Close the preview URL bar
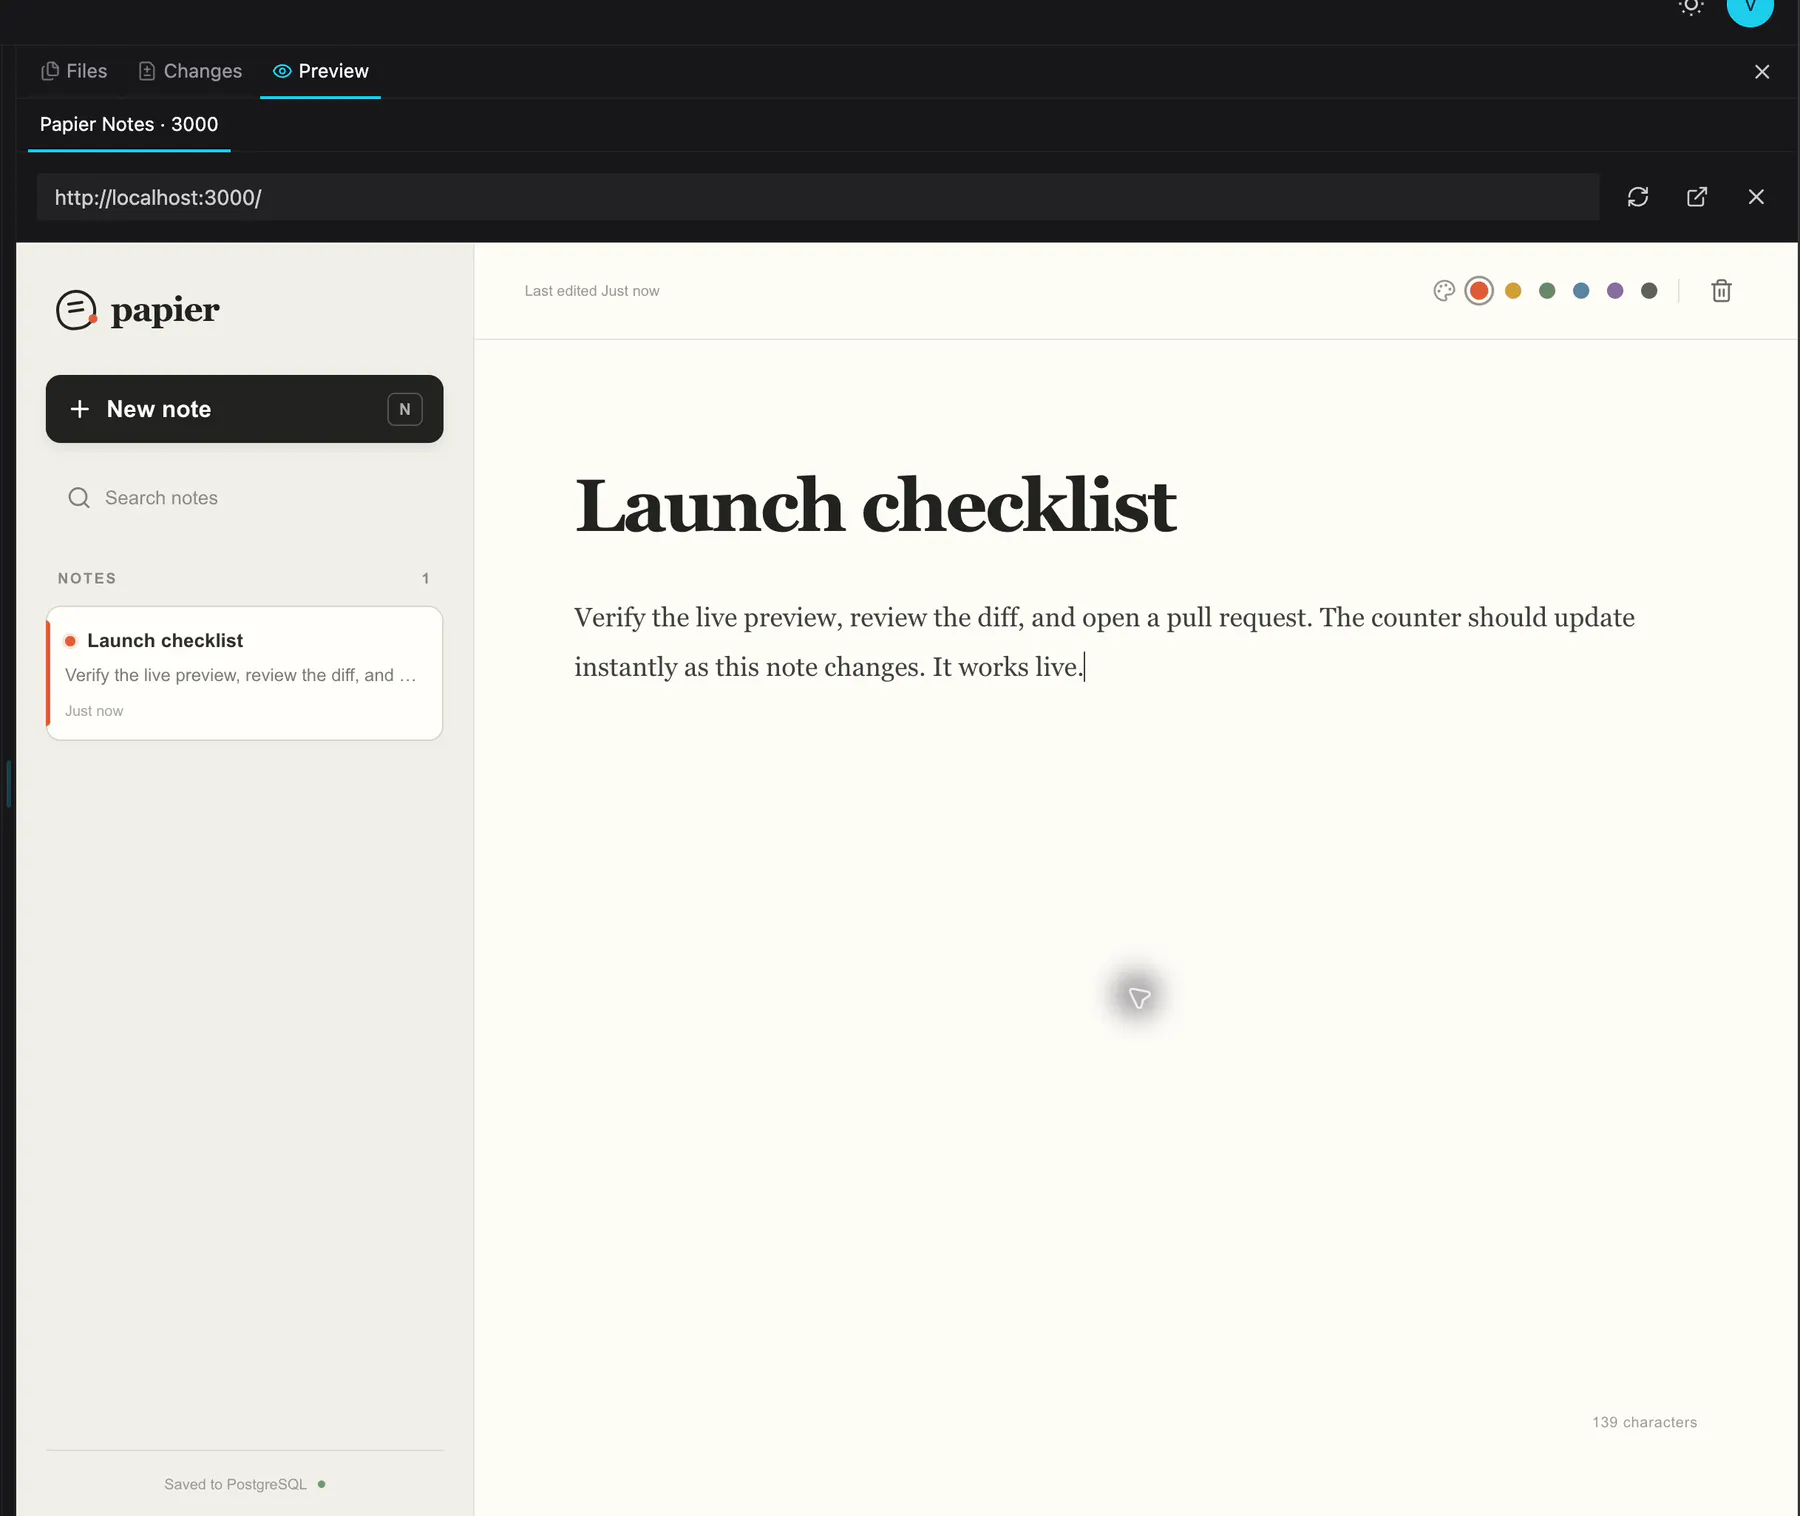This screenshot has height=1516, width=1800. 1756,197
